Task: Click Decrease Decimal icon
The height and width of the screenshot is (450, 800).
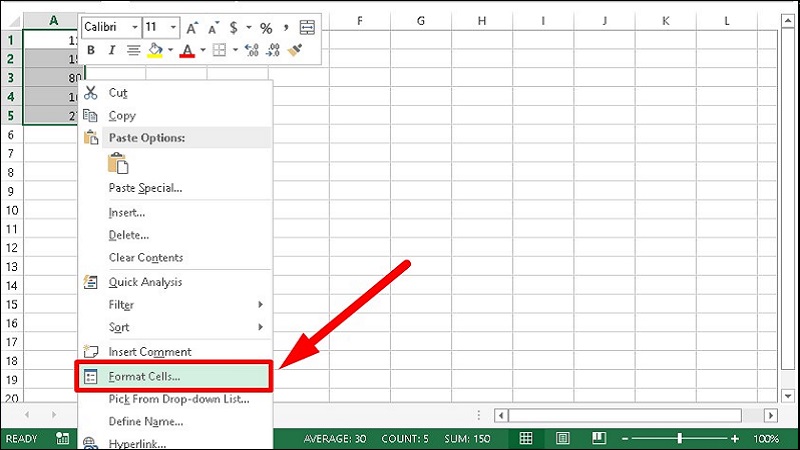Action: point(273,50)
